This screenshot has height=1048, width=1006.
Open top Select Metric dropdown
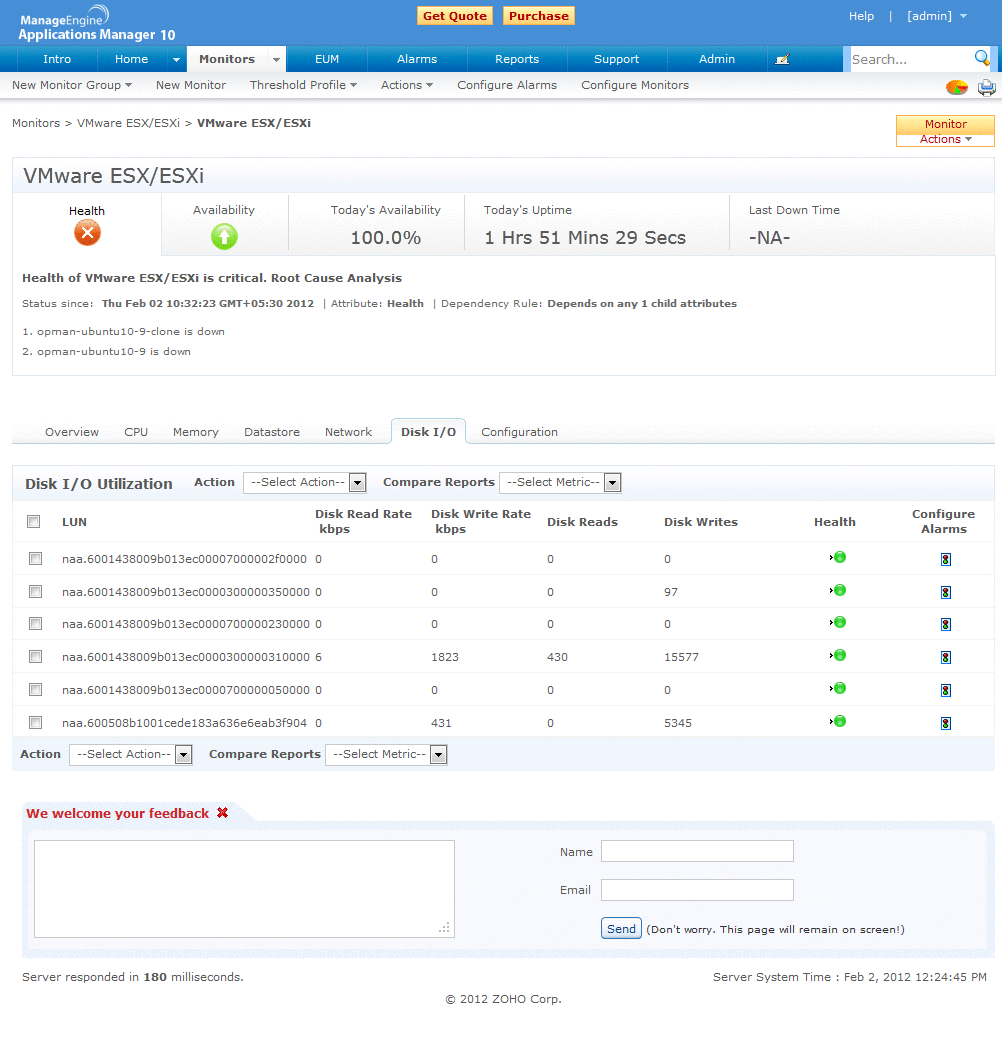coord(560,483)
